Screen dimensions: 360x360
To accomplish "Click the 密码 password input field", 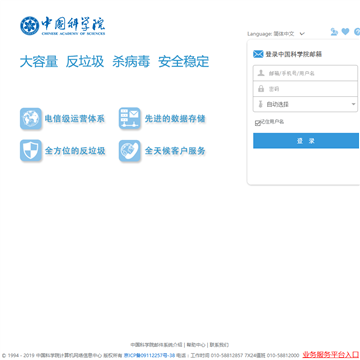I will coord(305,89).
